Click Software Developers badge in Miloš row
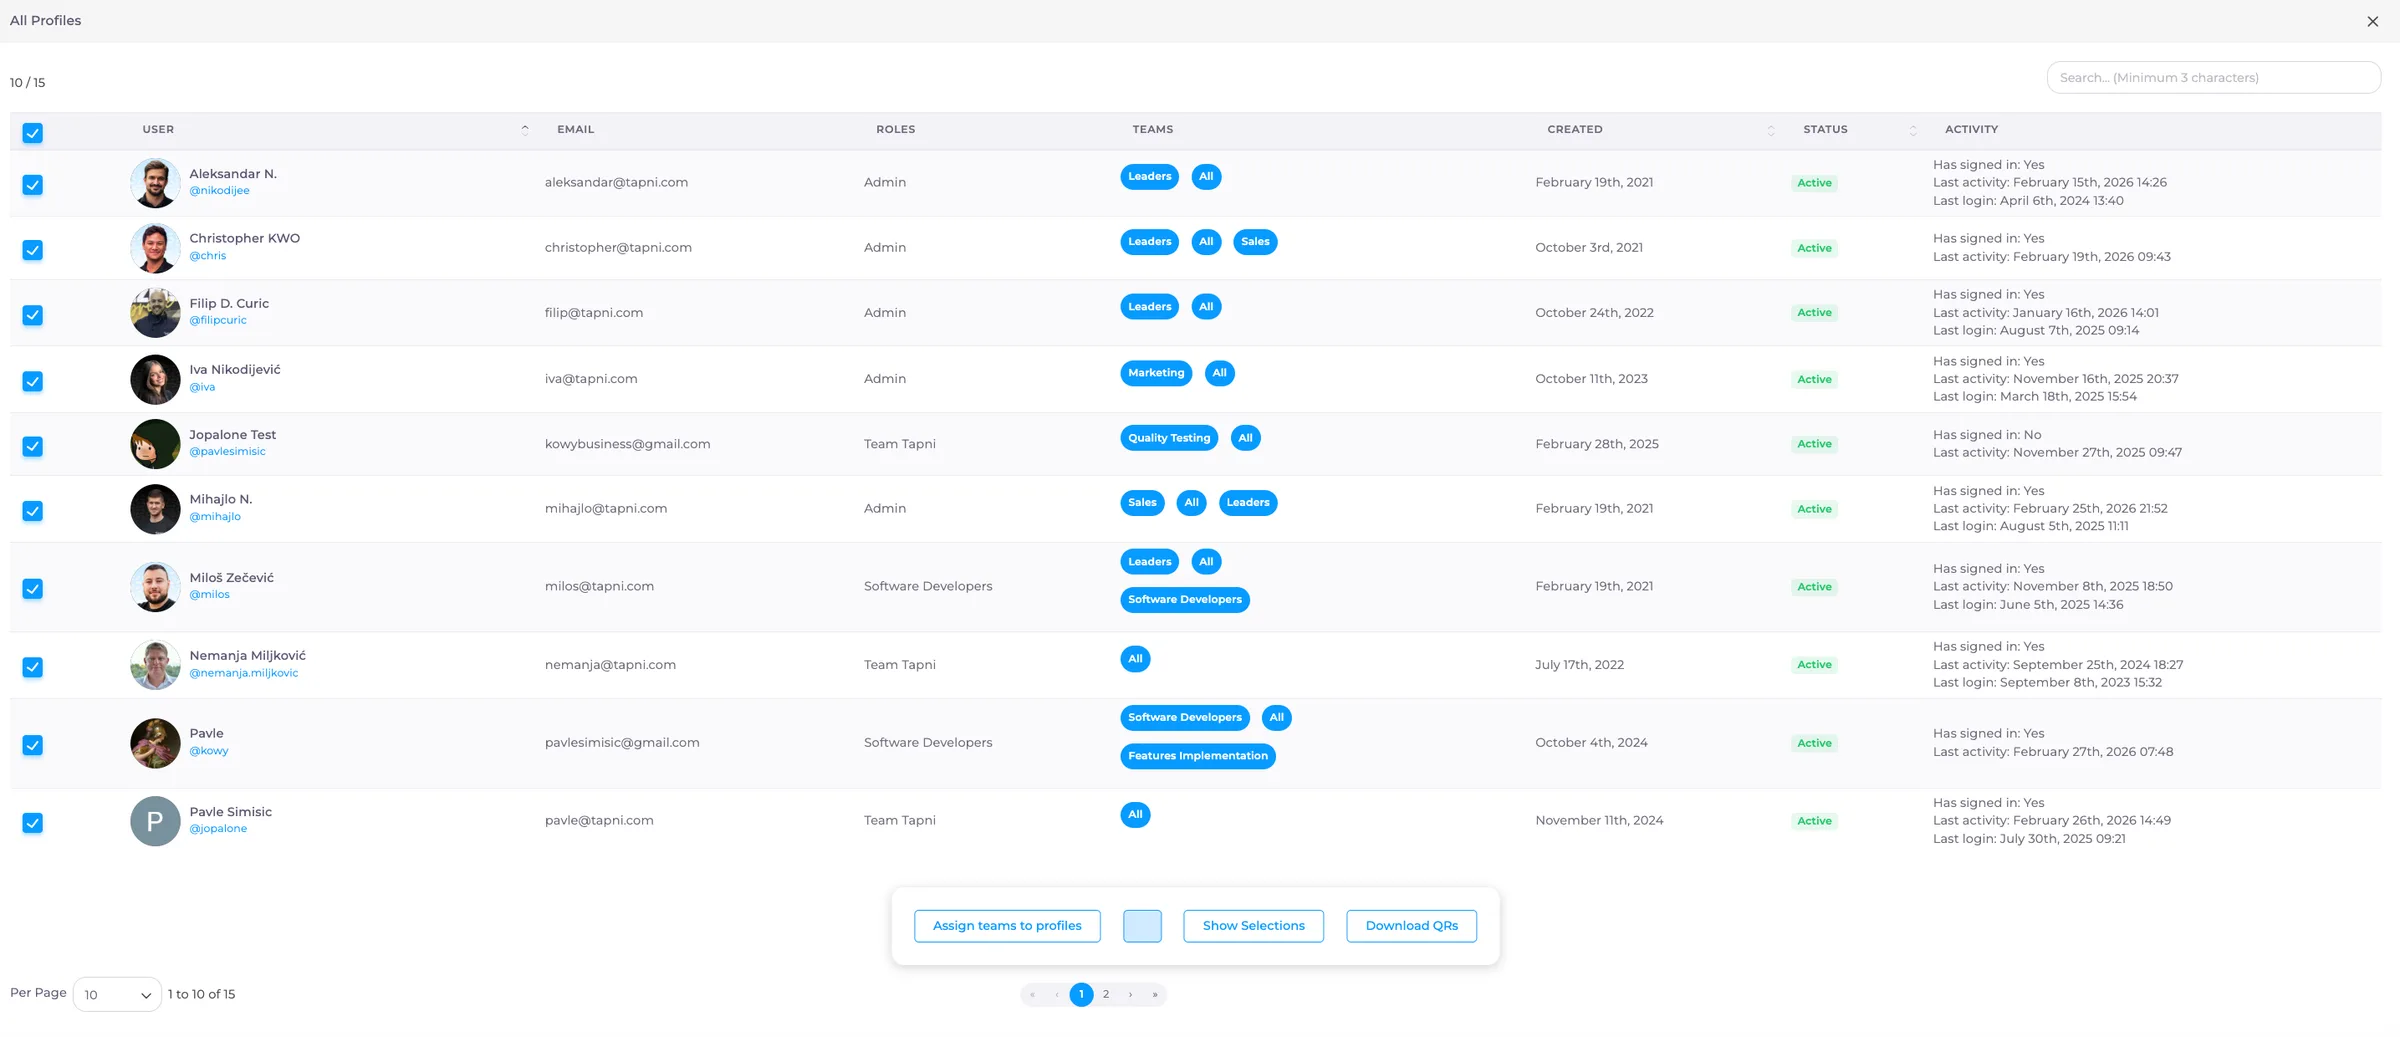The height and width of the screenshot is (1037, 2400). pyautogui.click(x=1185, y=600)
